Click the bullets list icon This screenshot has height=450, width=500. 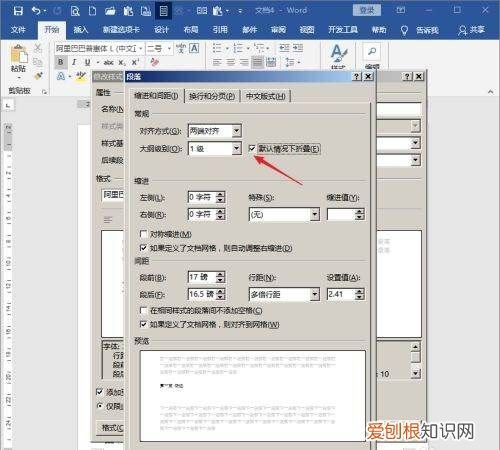(x=217, y=48)
